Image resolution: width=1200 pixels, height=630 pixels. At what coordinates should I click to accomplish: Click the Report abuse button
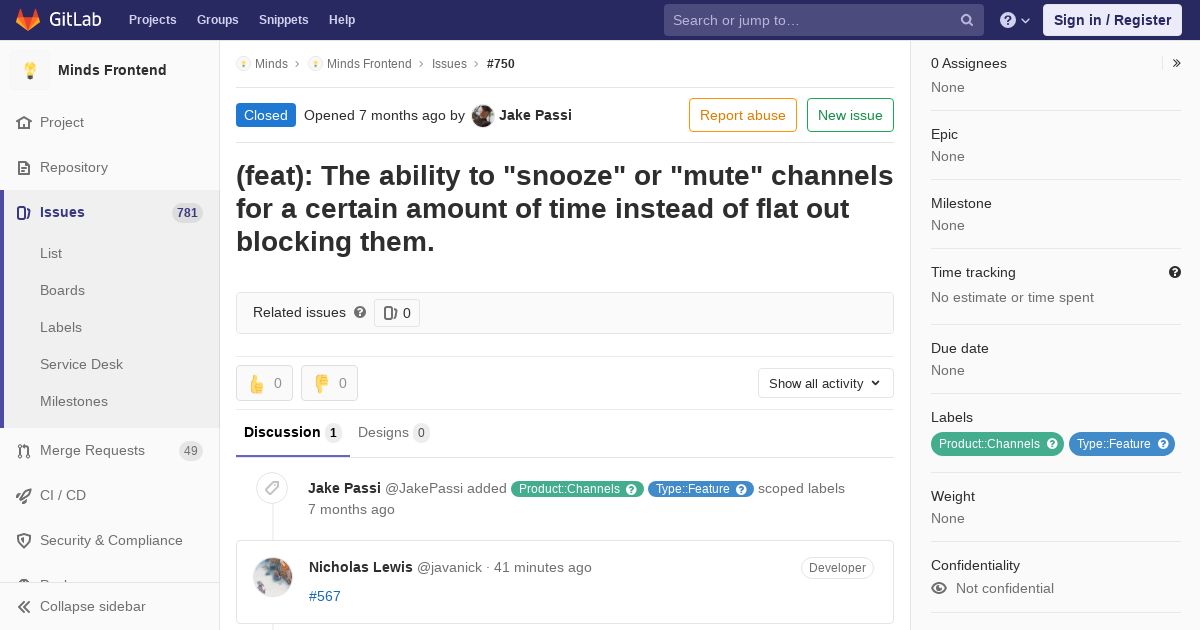pos(743,115)
